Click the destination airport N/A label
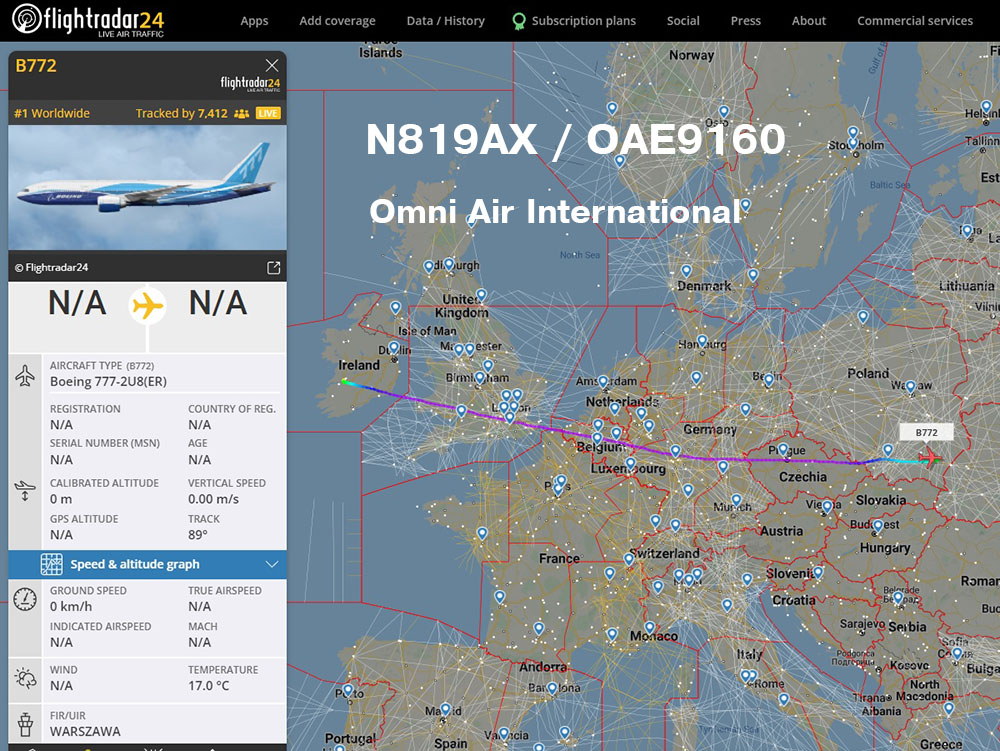This screenshot has width=1000, height=751. (x=217, y=303)
